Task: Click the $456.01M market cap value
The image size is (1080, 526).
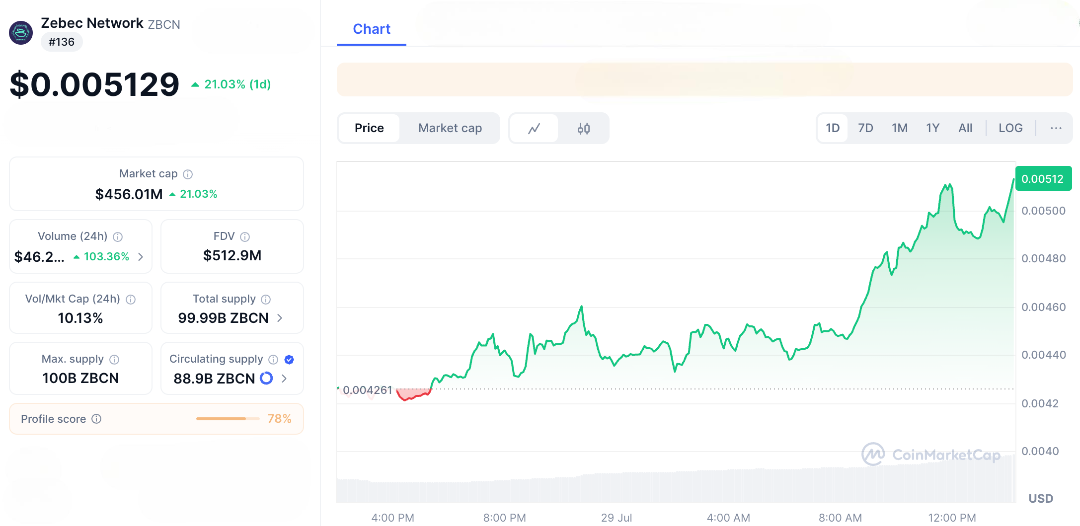Action: pos(129,194)
